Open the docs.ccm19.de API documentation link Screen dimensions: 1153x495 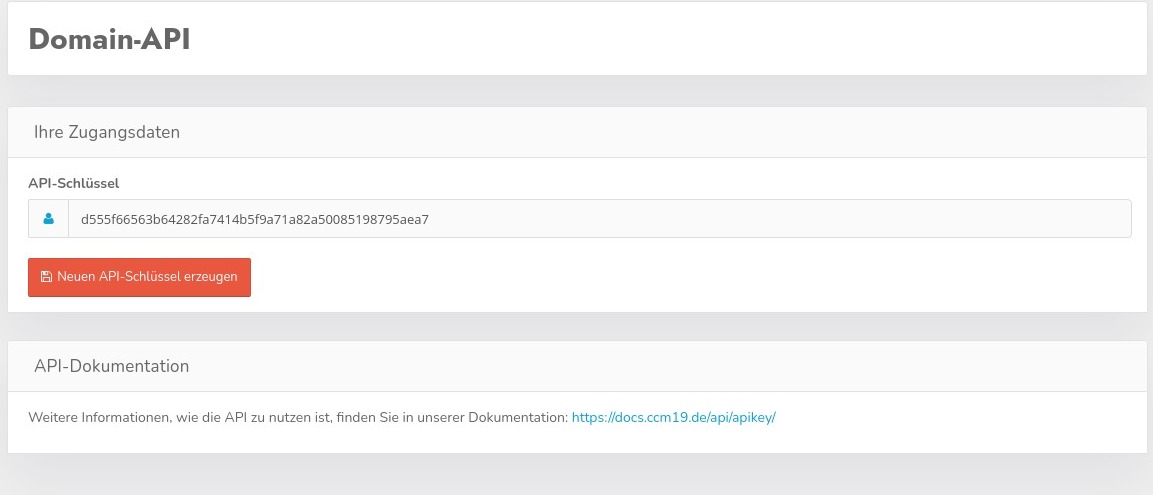673,417
